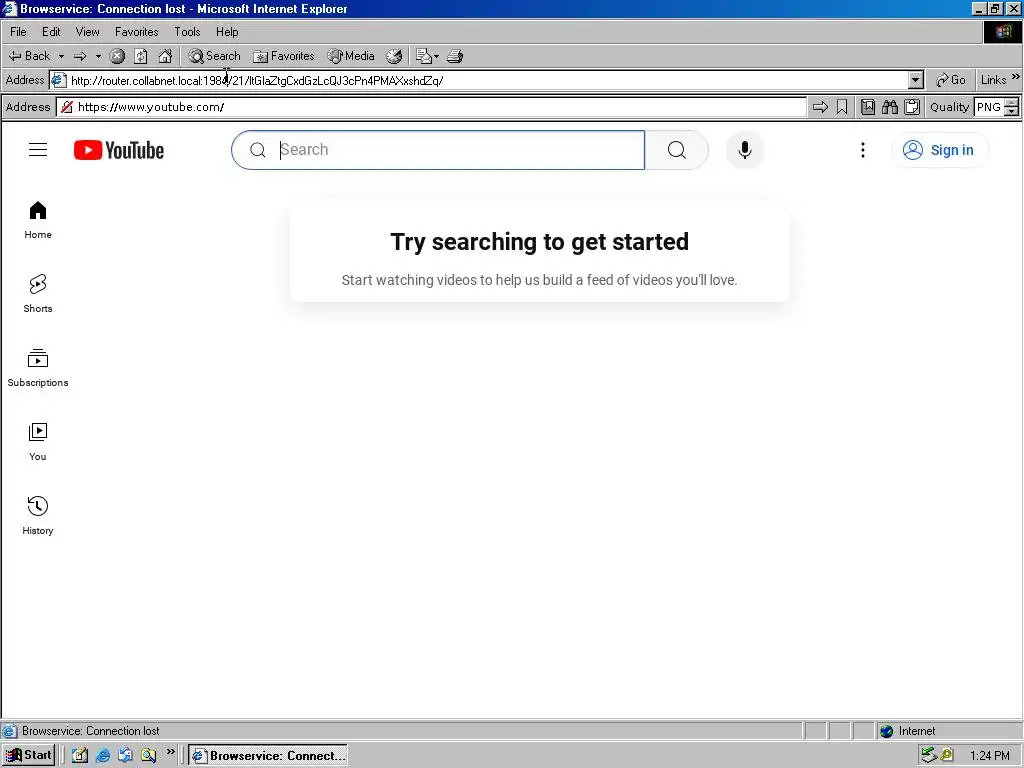The width and height of the screenshot is (1024, 768).
Task: Click the Windows Start button
Action: pyautogui.click(x=28, y=756)
